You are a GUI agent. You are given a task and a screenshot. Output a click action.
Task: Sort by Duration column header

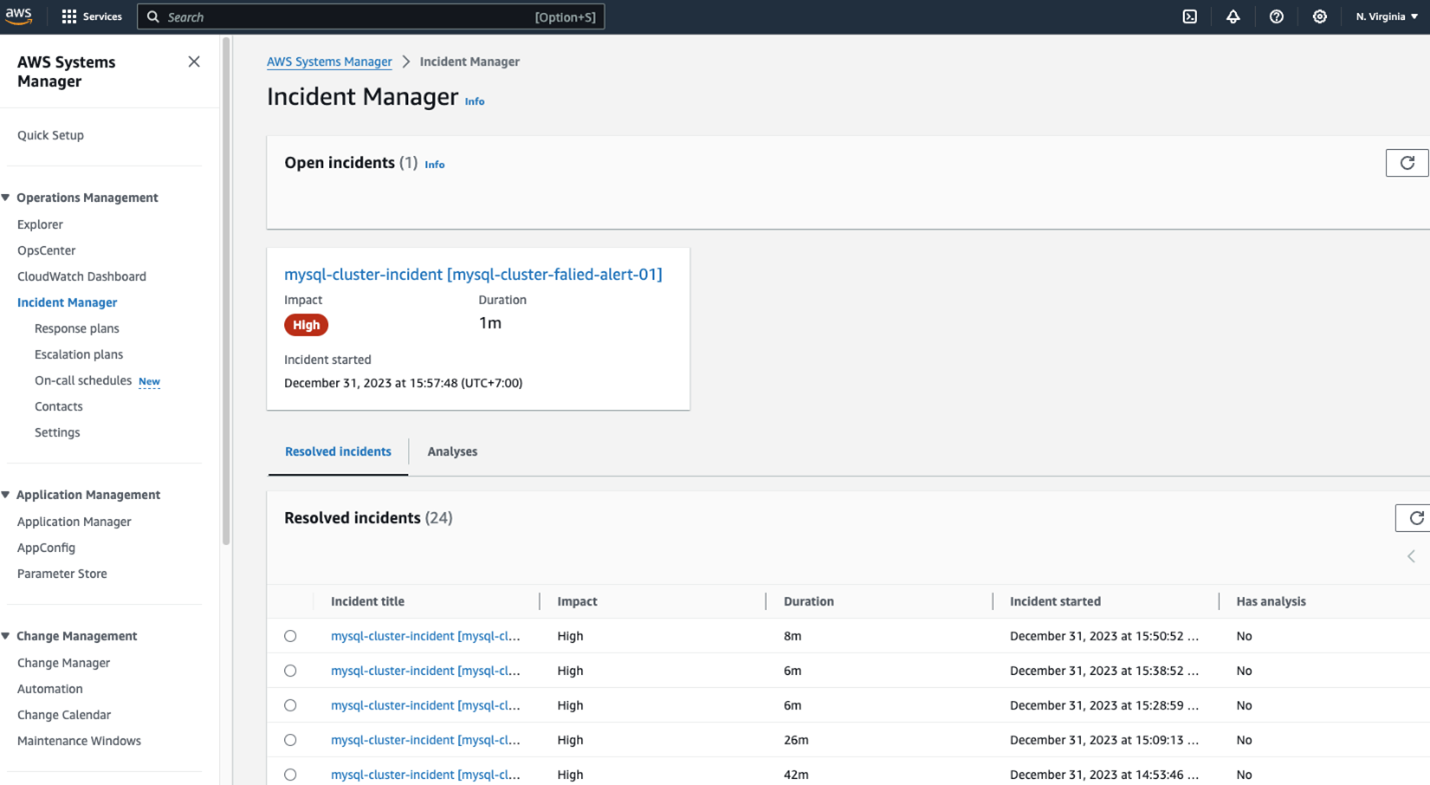point(809,601)
